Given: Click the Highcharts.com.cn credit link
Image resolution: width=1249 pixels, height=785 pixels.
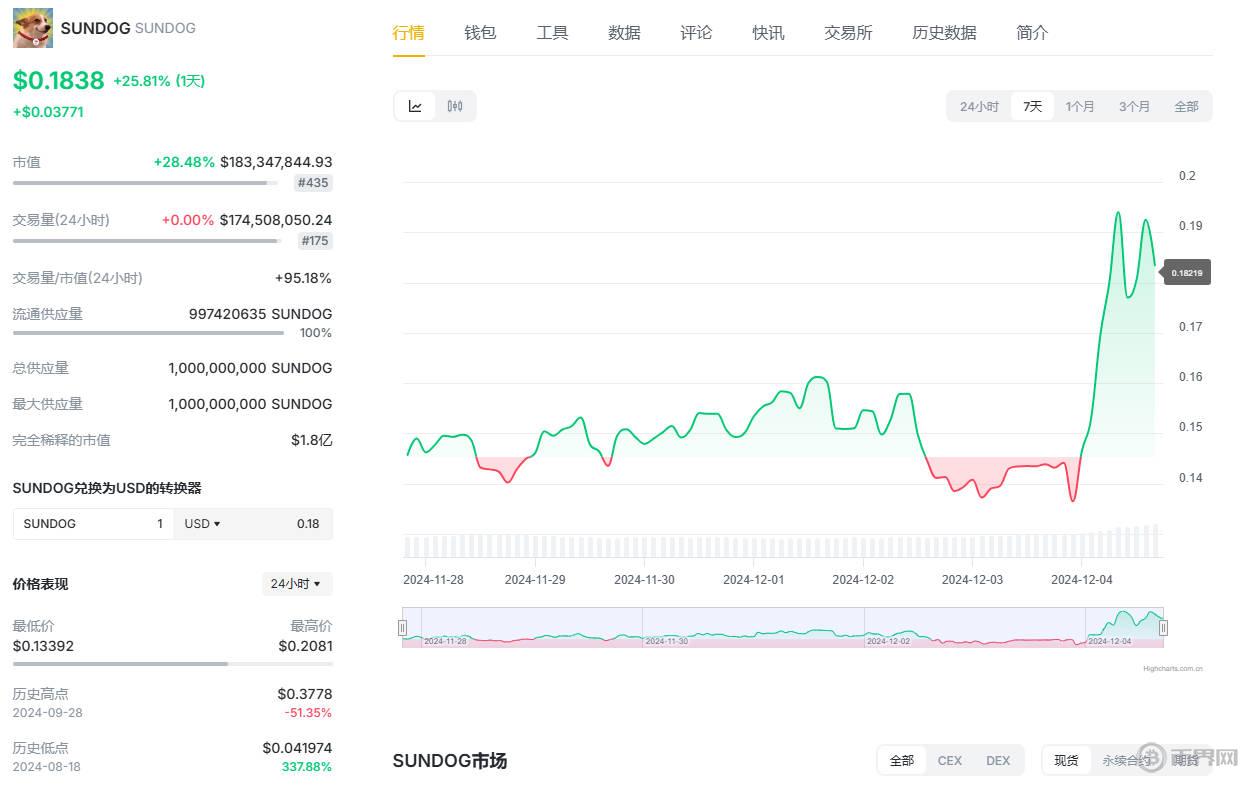Looking at the screenshot, I should (1173, 668).
